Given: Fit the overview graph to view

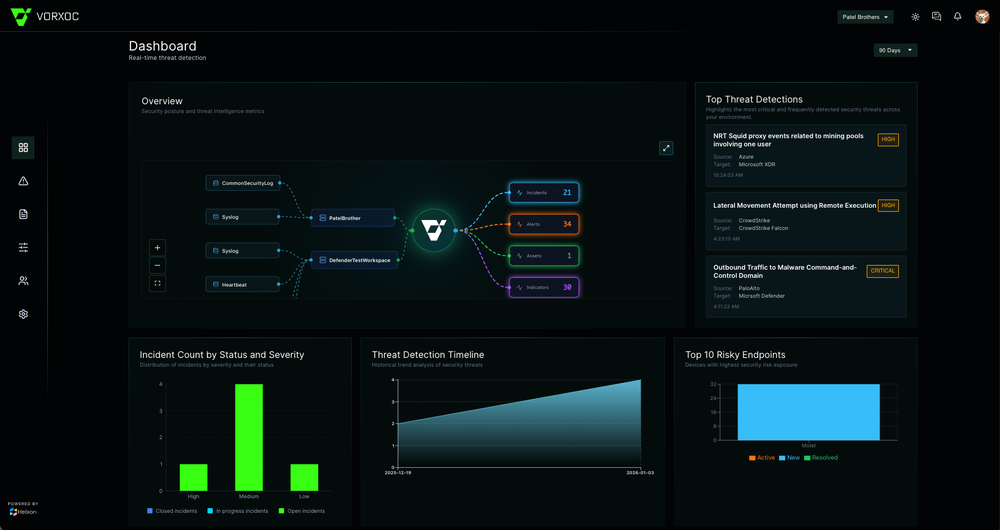Looking at the screenshot, I should (x=158, y=283).
